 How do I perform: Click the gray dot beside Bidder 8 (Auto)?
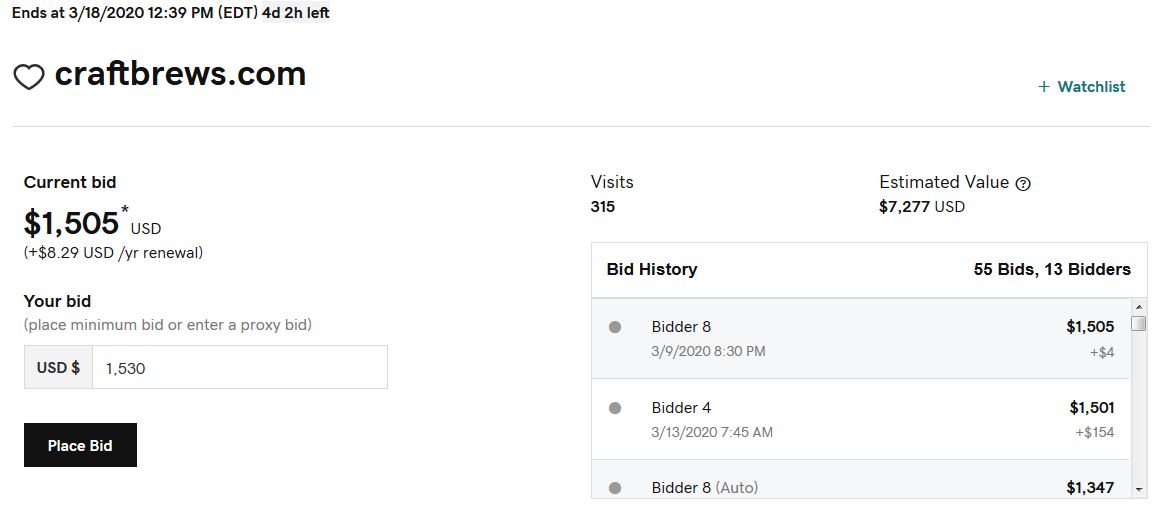(x=615, y=488)
